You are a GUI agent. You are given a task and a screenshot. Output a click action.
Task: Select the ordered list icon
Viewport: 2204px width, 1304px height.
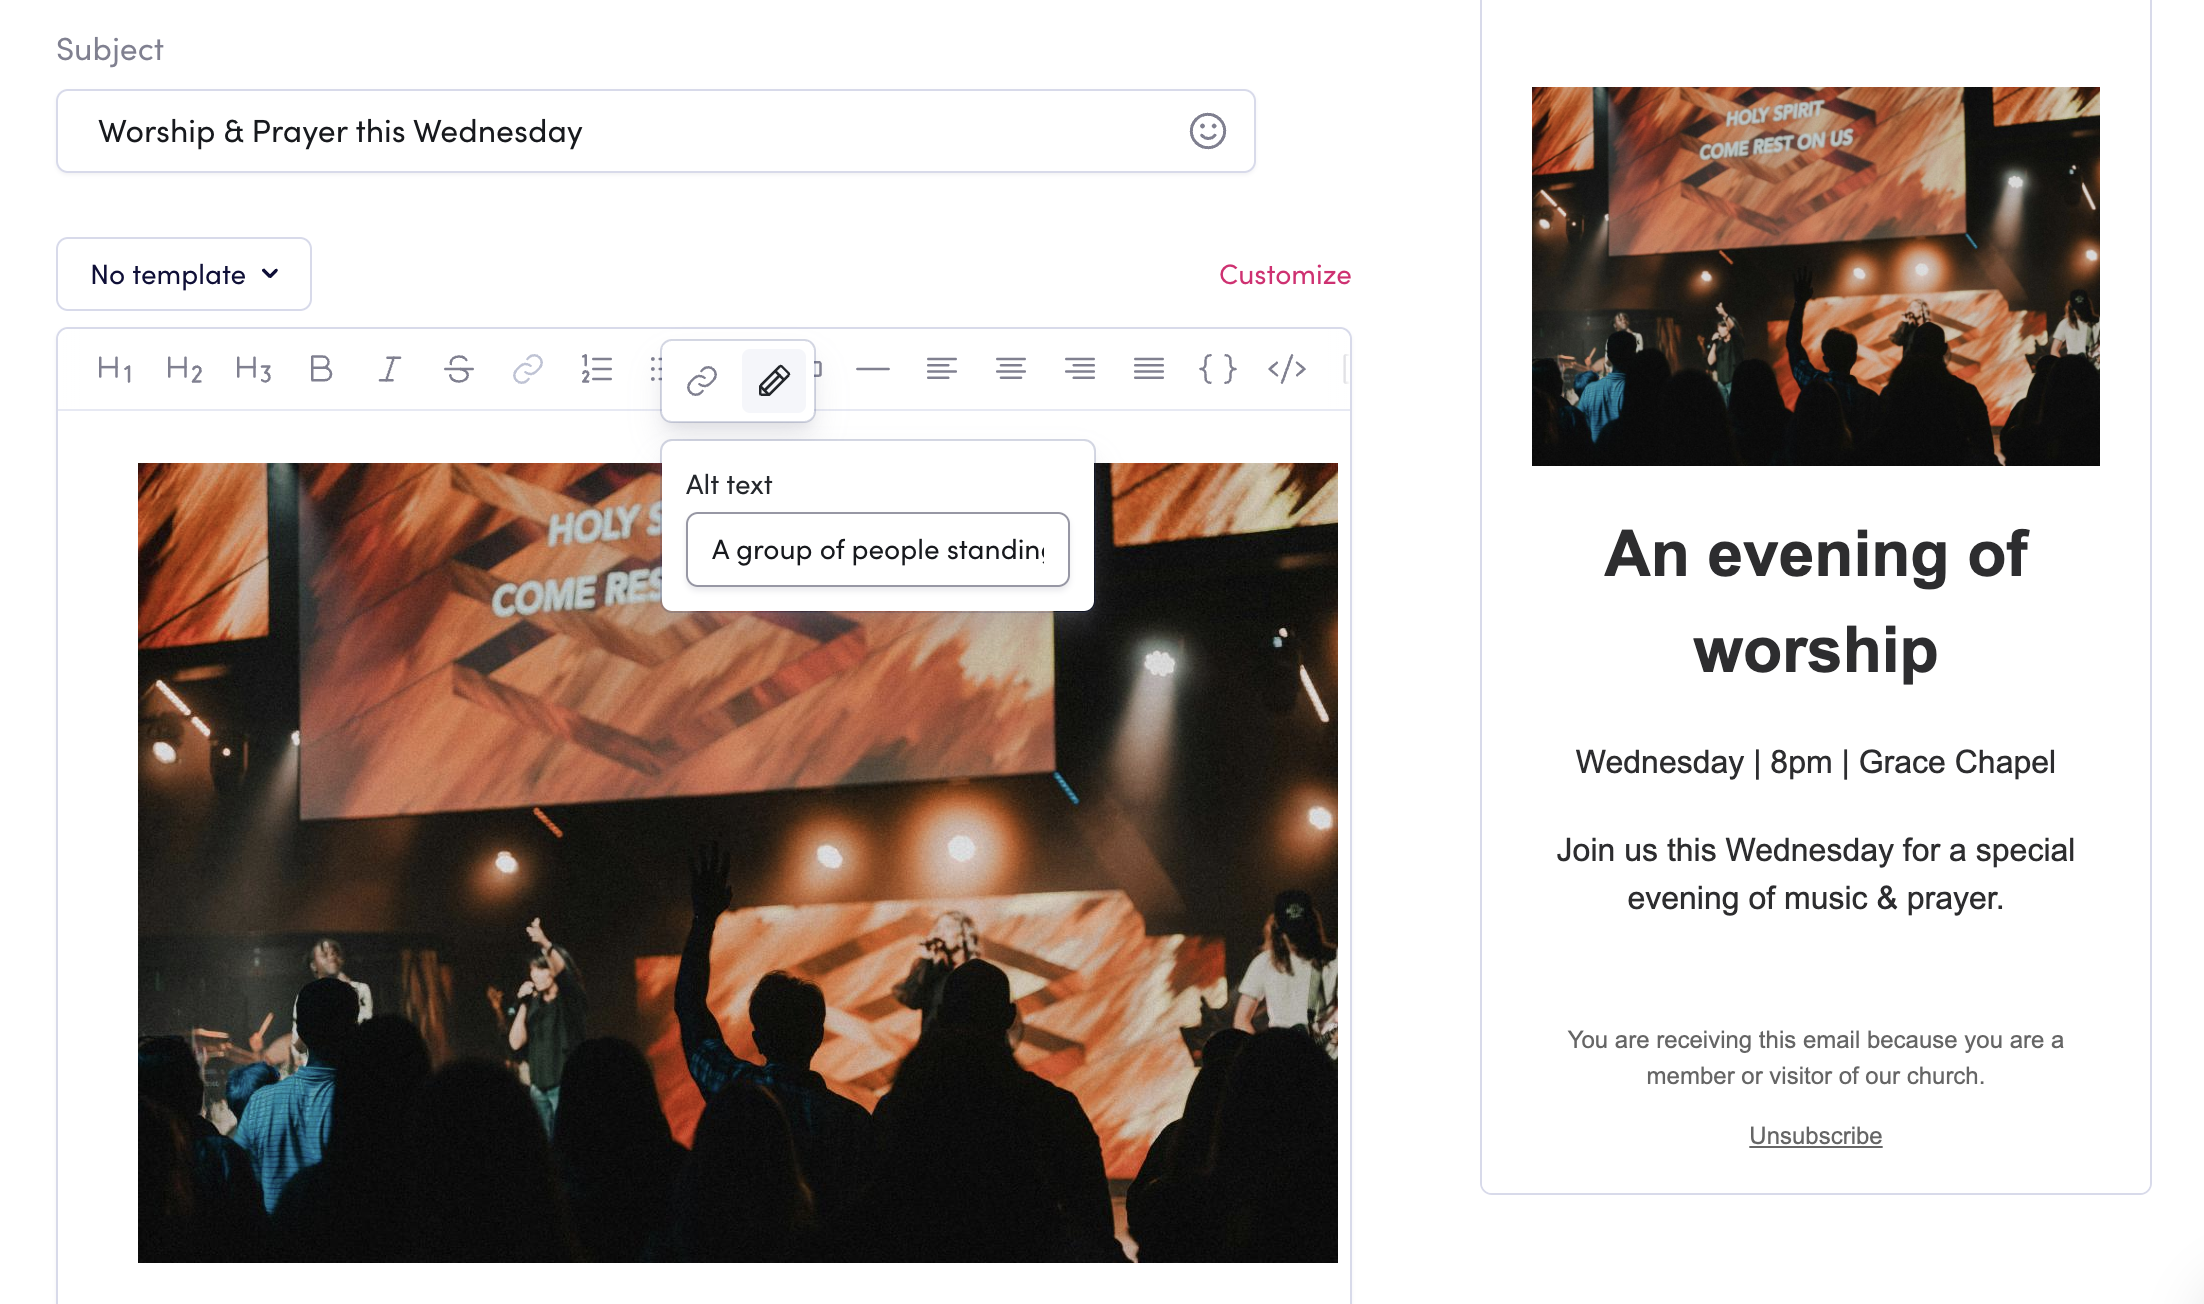tap(596, 368)
